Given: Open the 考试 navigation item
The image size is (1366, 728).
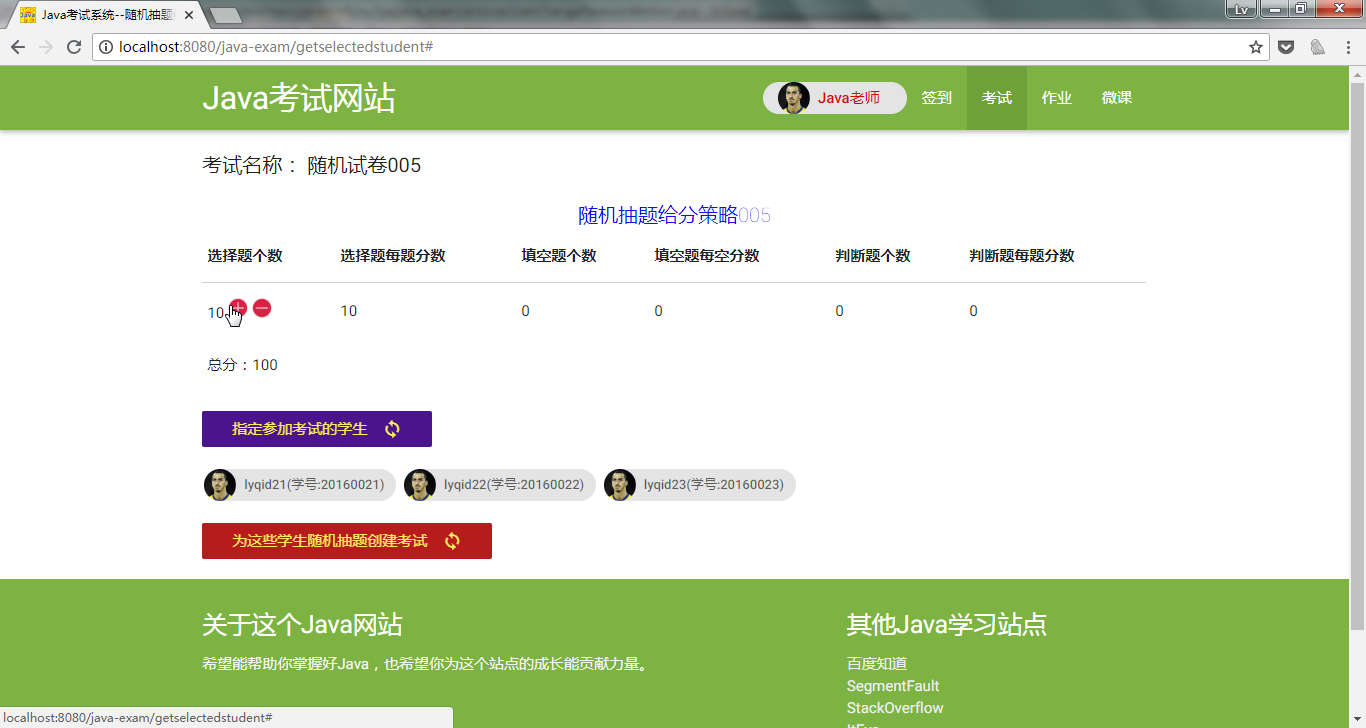Looking at the screenshot, I should (x=997, y=98).
